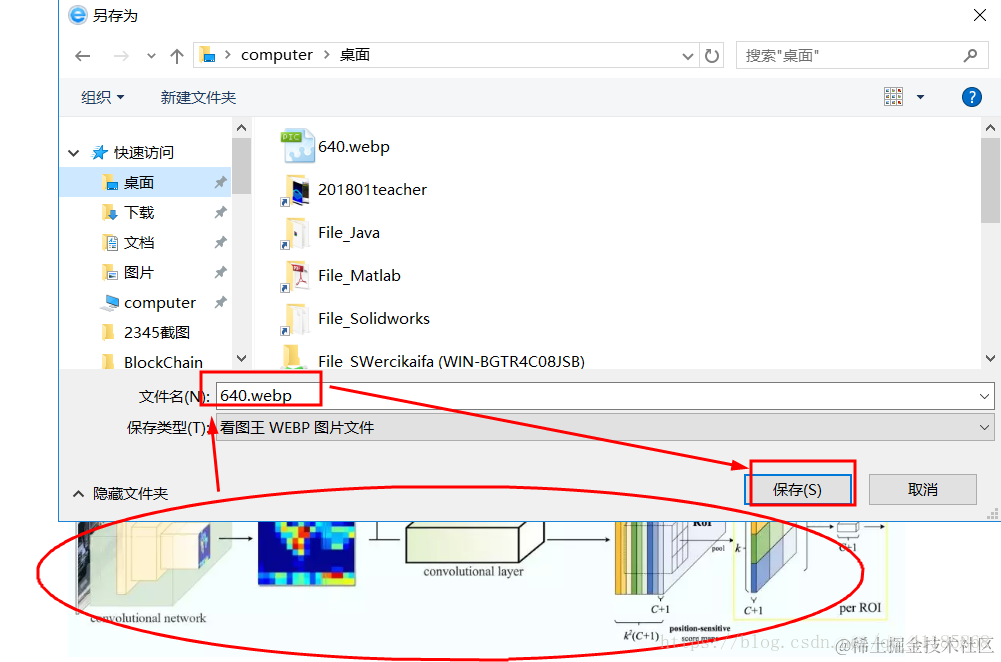The width and height of the screenshot is (1001, 662).
Task: Click file list scrollbar down arrow
Action: pyautogui.click(x=990, y=358)
